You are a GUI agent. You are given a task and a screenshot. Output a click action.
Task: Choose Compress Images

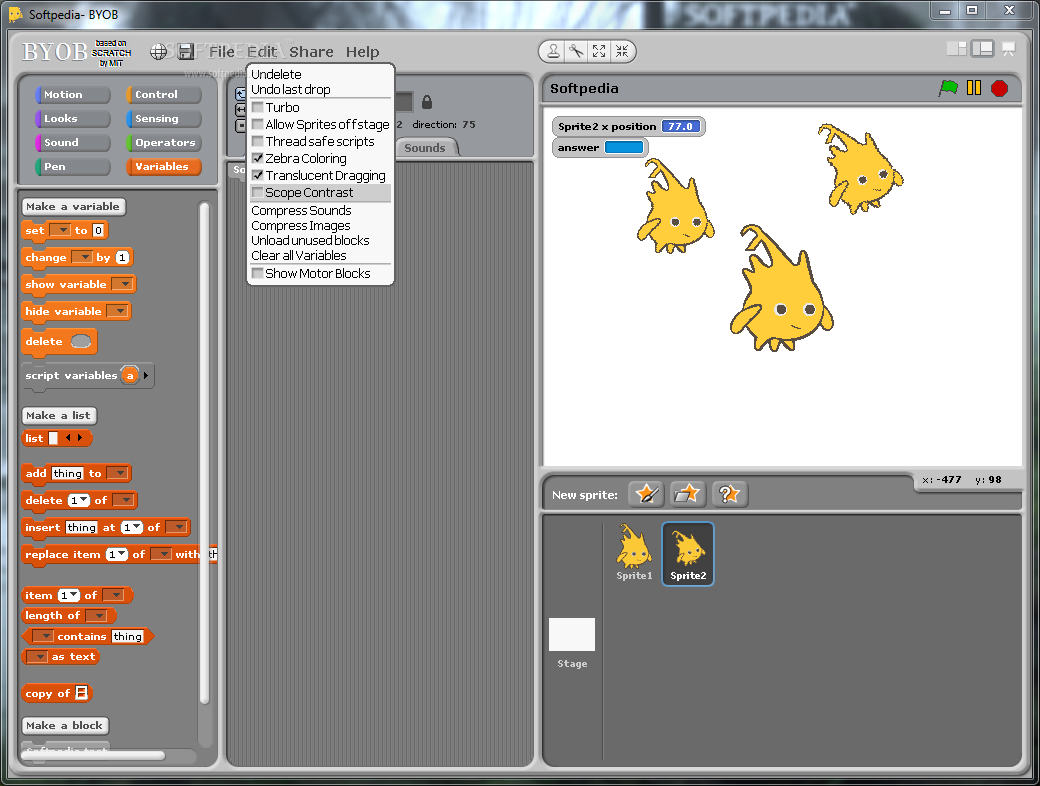coord(300,226)
